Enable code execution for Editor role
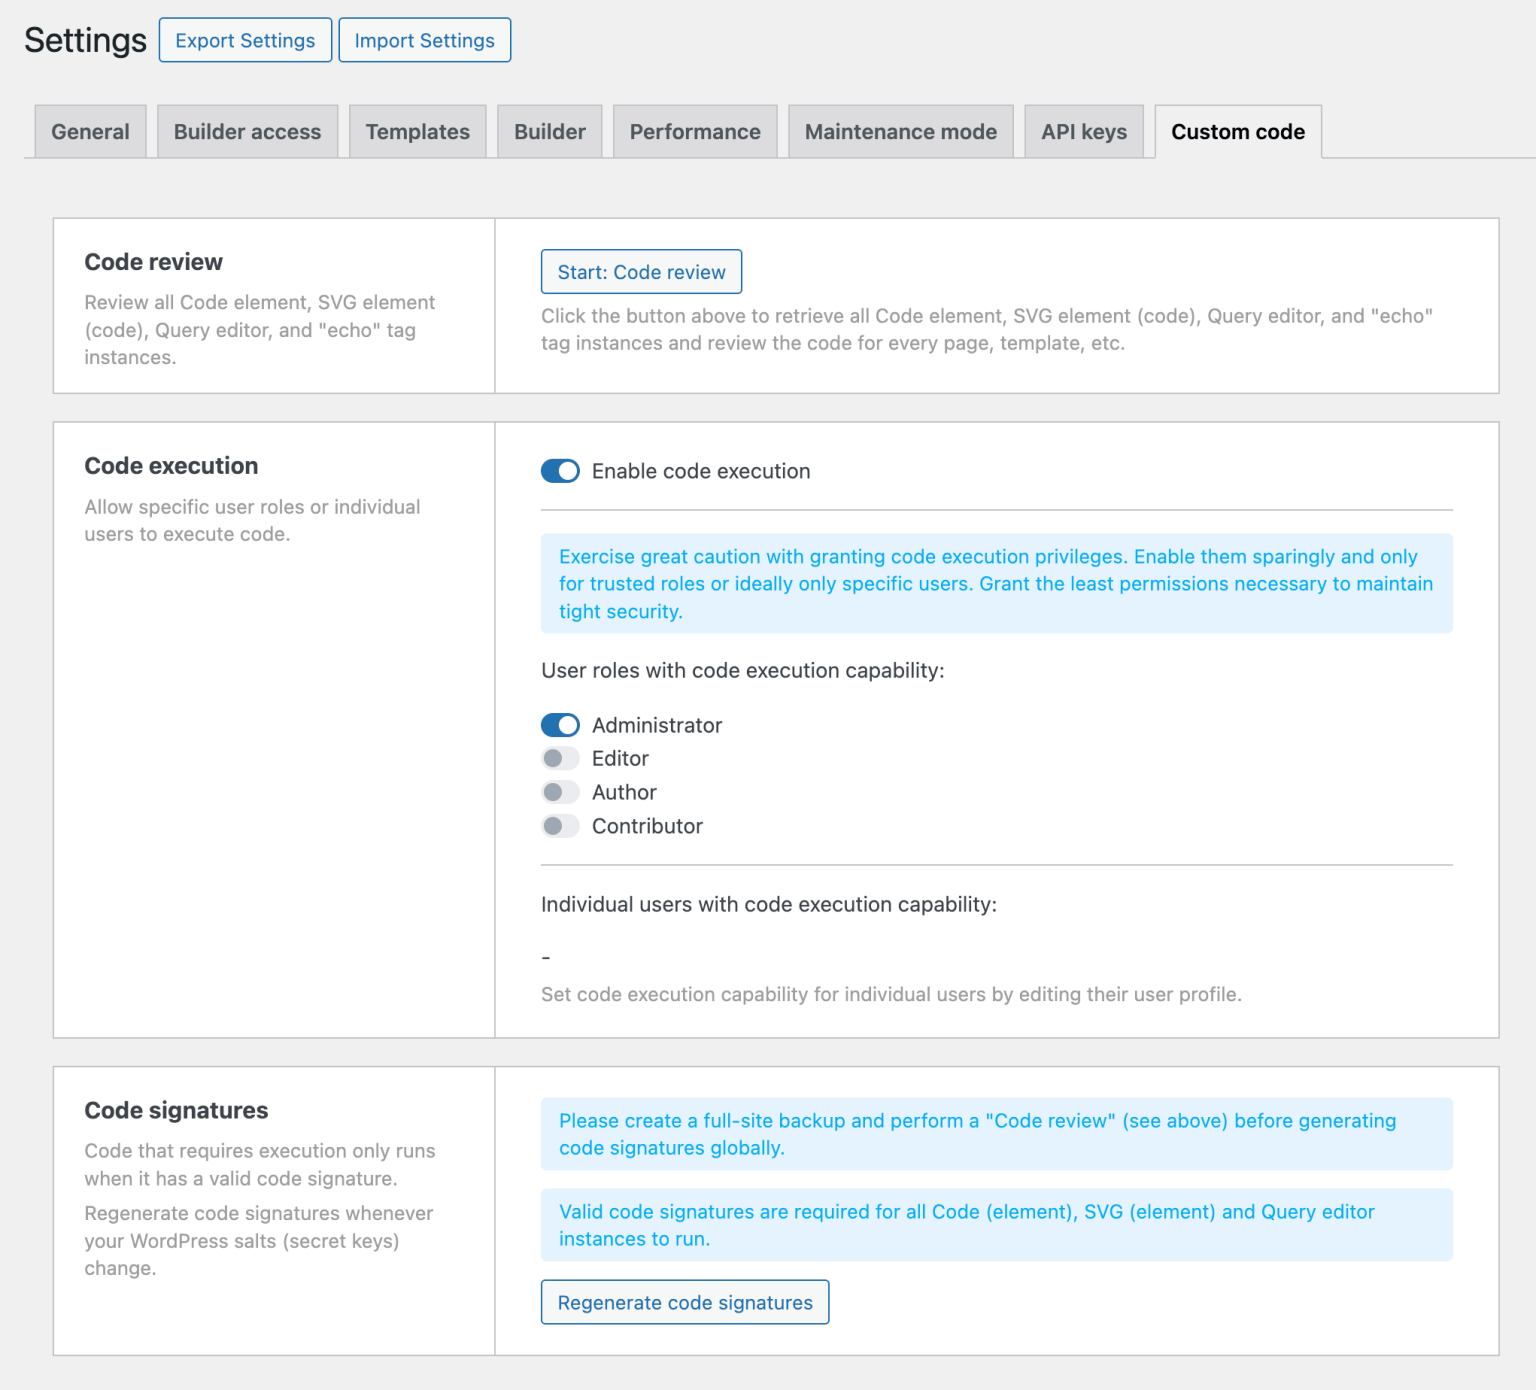This screenshot has height=1390, width=1536. tap(560, 759)
